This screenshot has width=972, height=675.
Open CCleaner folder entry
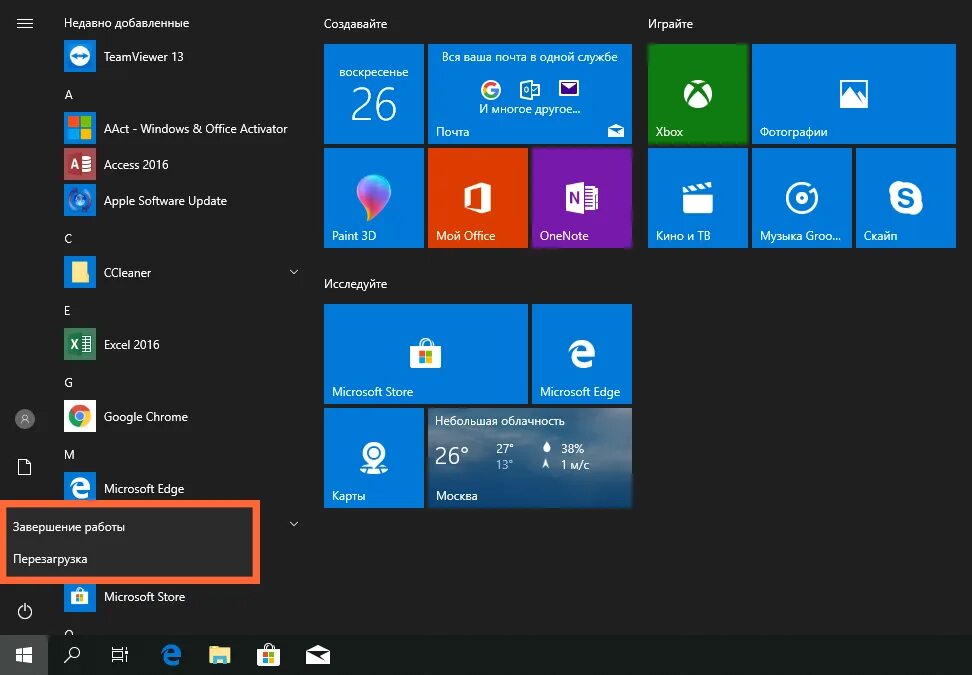click(x=182, y=272)
